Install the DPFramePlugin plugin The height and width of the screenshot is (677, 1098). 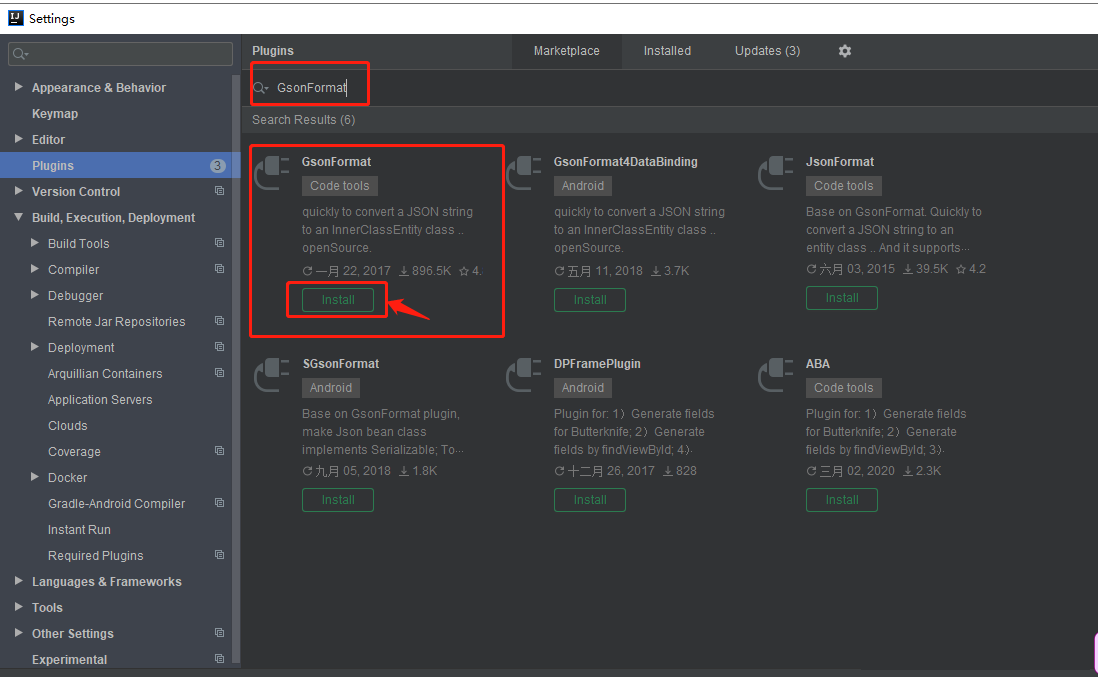tap(590, 500)
